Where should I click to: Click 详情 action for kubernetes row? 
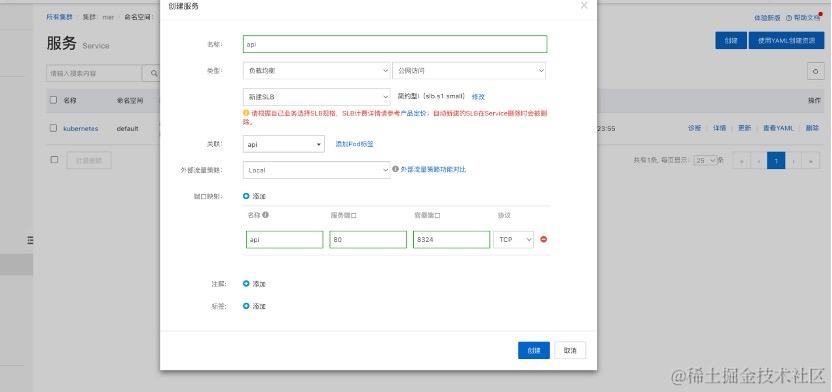(720, 128)
